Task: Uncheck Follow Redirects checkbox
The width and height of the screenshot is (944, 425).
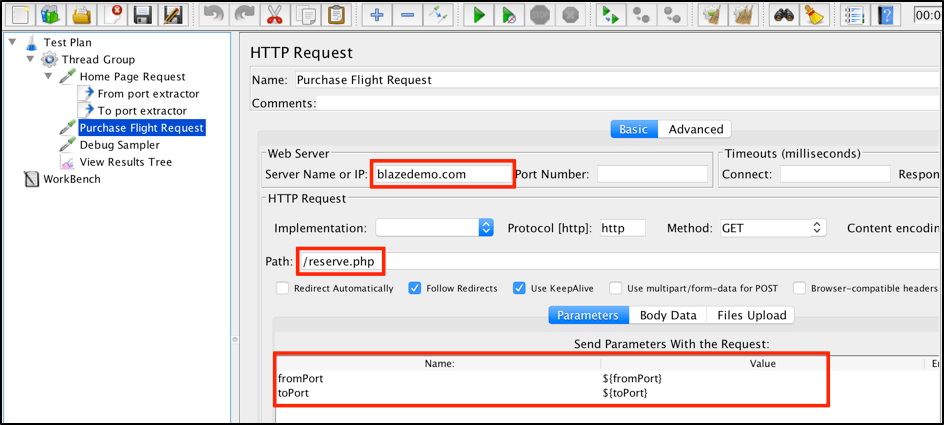Action: 415,288
